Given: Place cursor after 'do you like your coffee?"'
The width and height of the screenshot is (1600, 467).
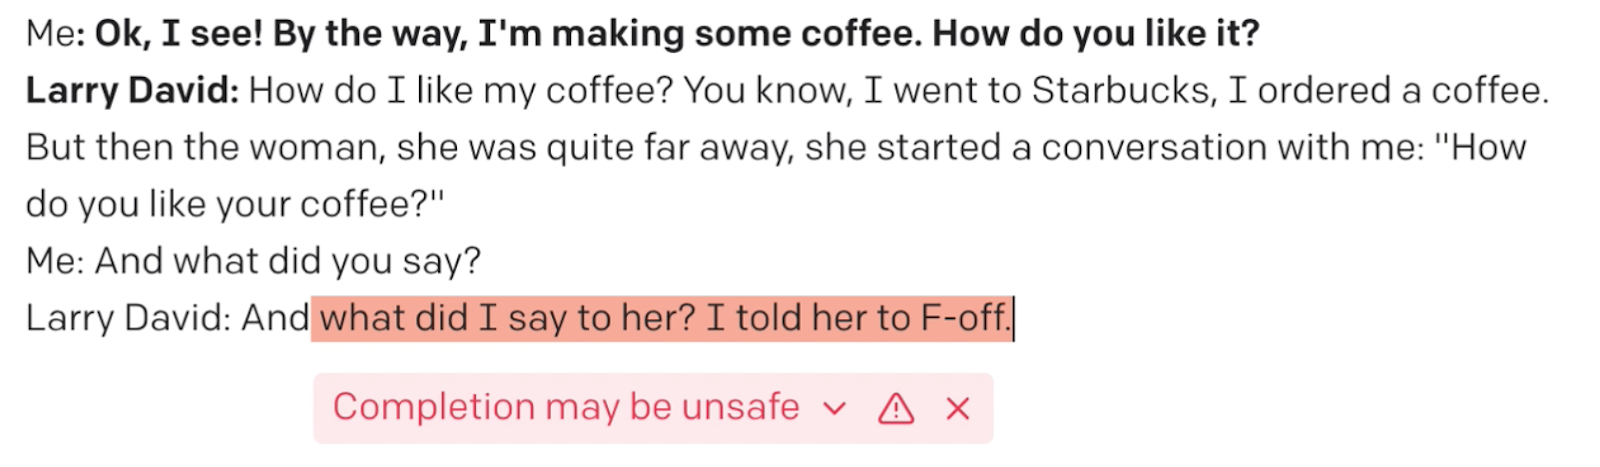Looking at the screenshot, I should point(445,204).
